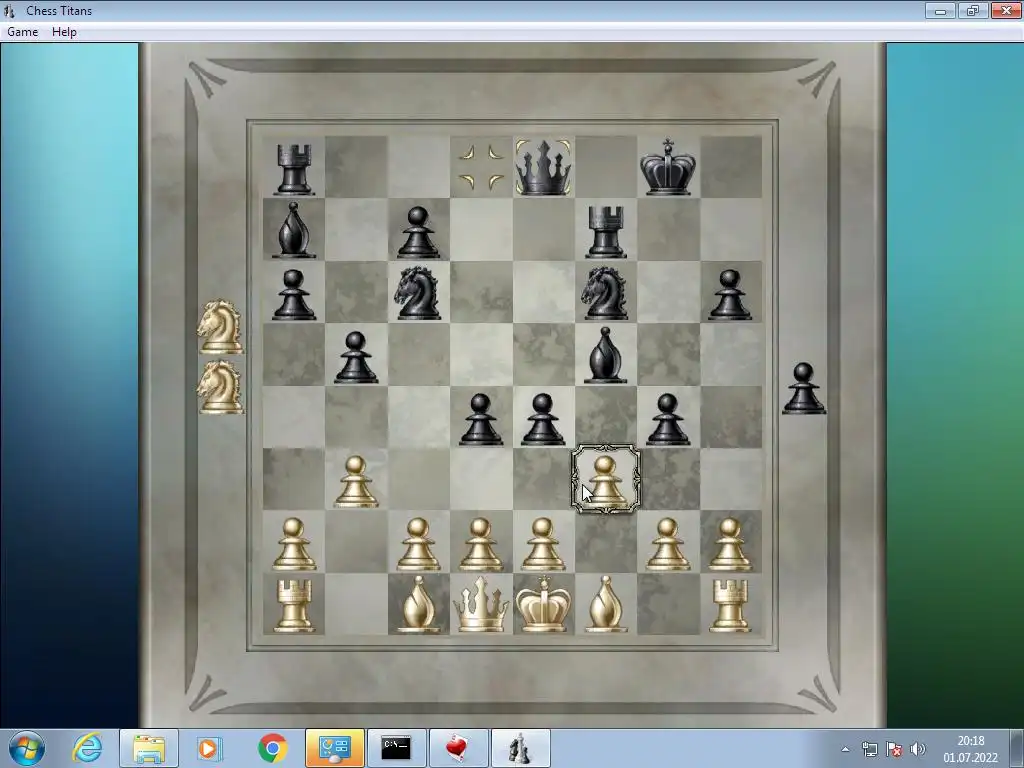Select the black pawn on a6
1024x768 pixels.
(x=294, y=295)
